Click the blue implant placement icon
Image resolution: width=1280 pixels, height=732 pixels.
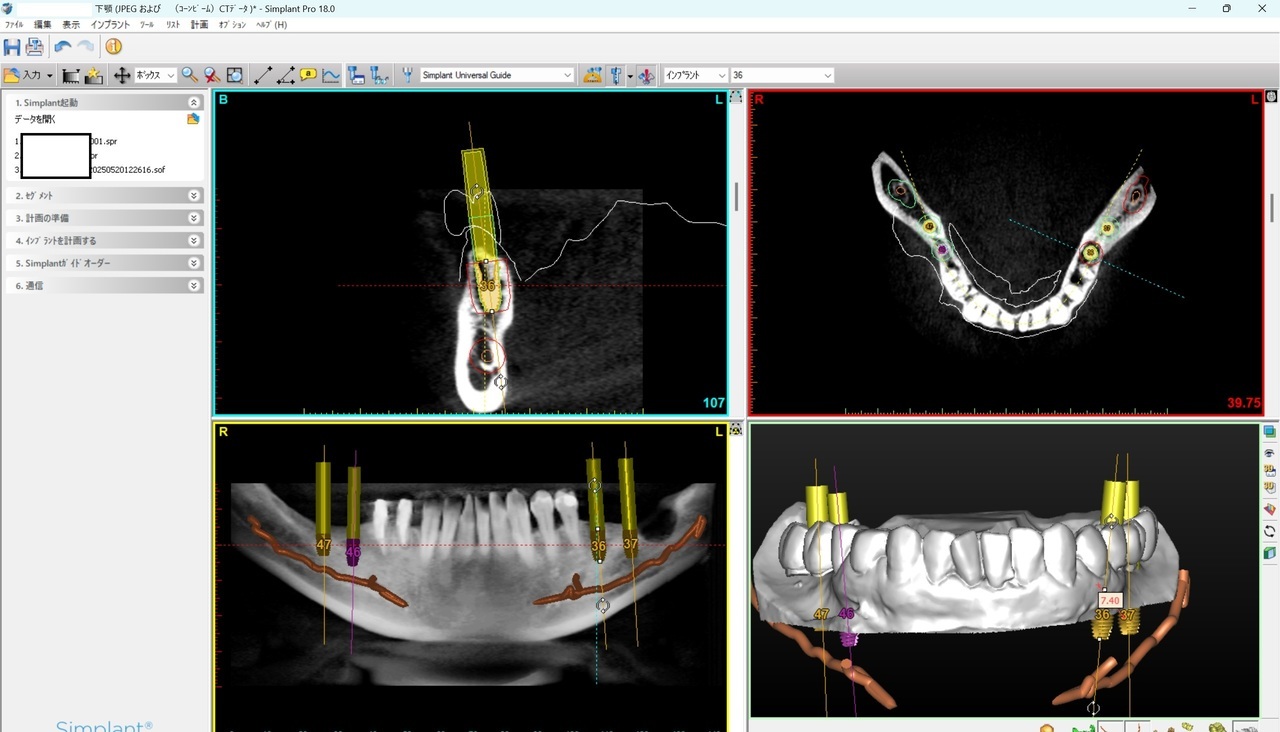pyautogui.click(x=357, y=75)
